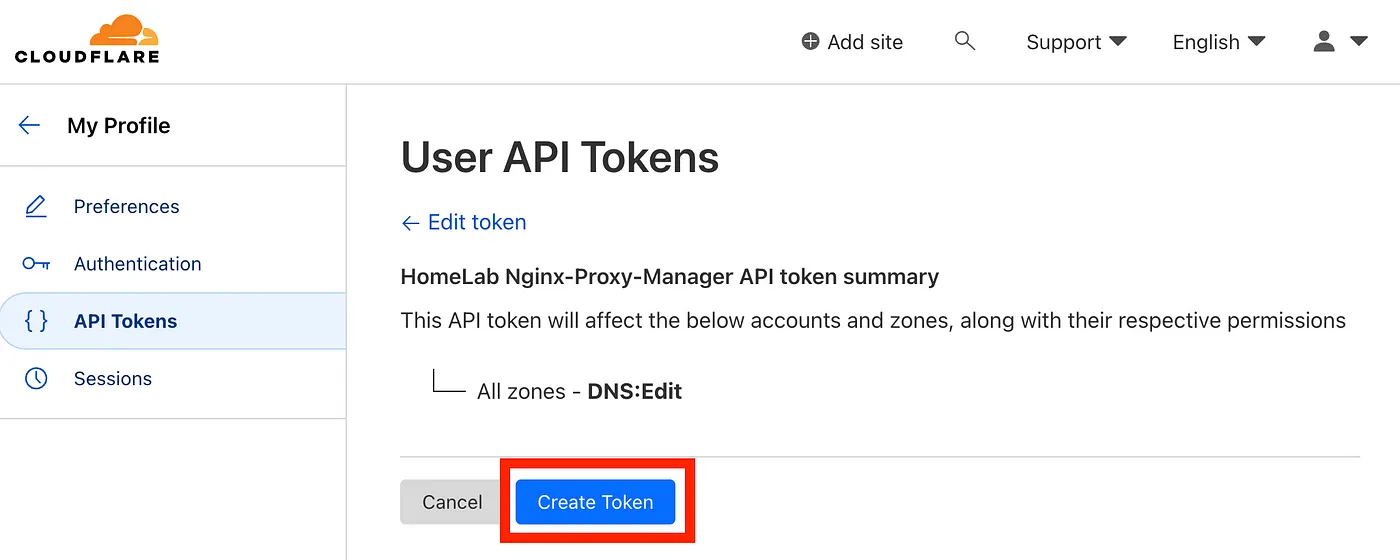Open search with the magnifier icon
The image size is (1400, 560).
click(x=964, y=41)
